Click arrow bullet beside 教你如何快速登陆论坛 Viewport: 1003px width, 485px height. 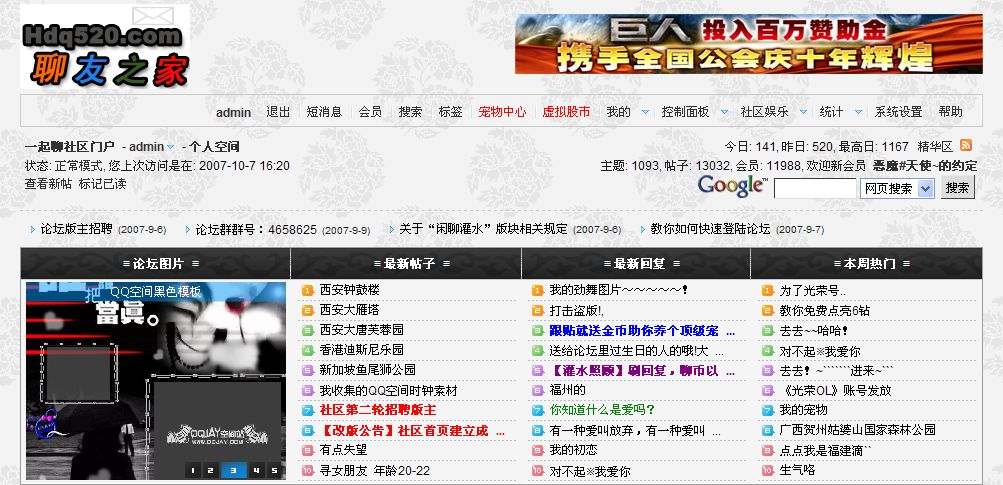[643, 229]
